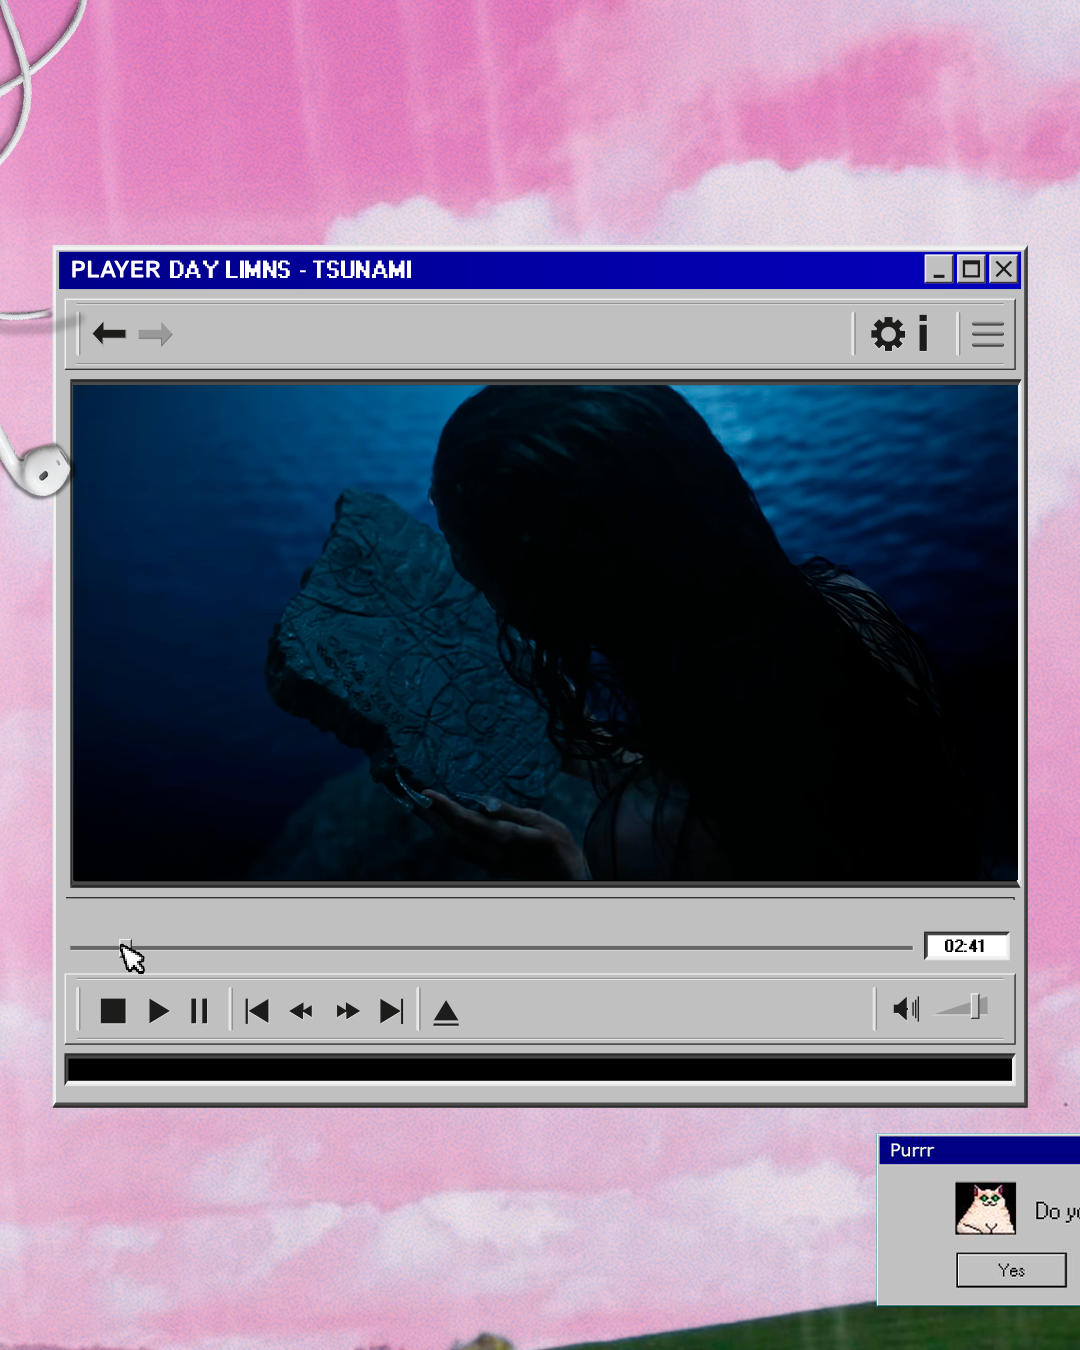Skip to the previous track
The width and height of the screenshot is (1080, 1350).
click(x=257, y=1011)
